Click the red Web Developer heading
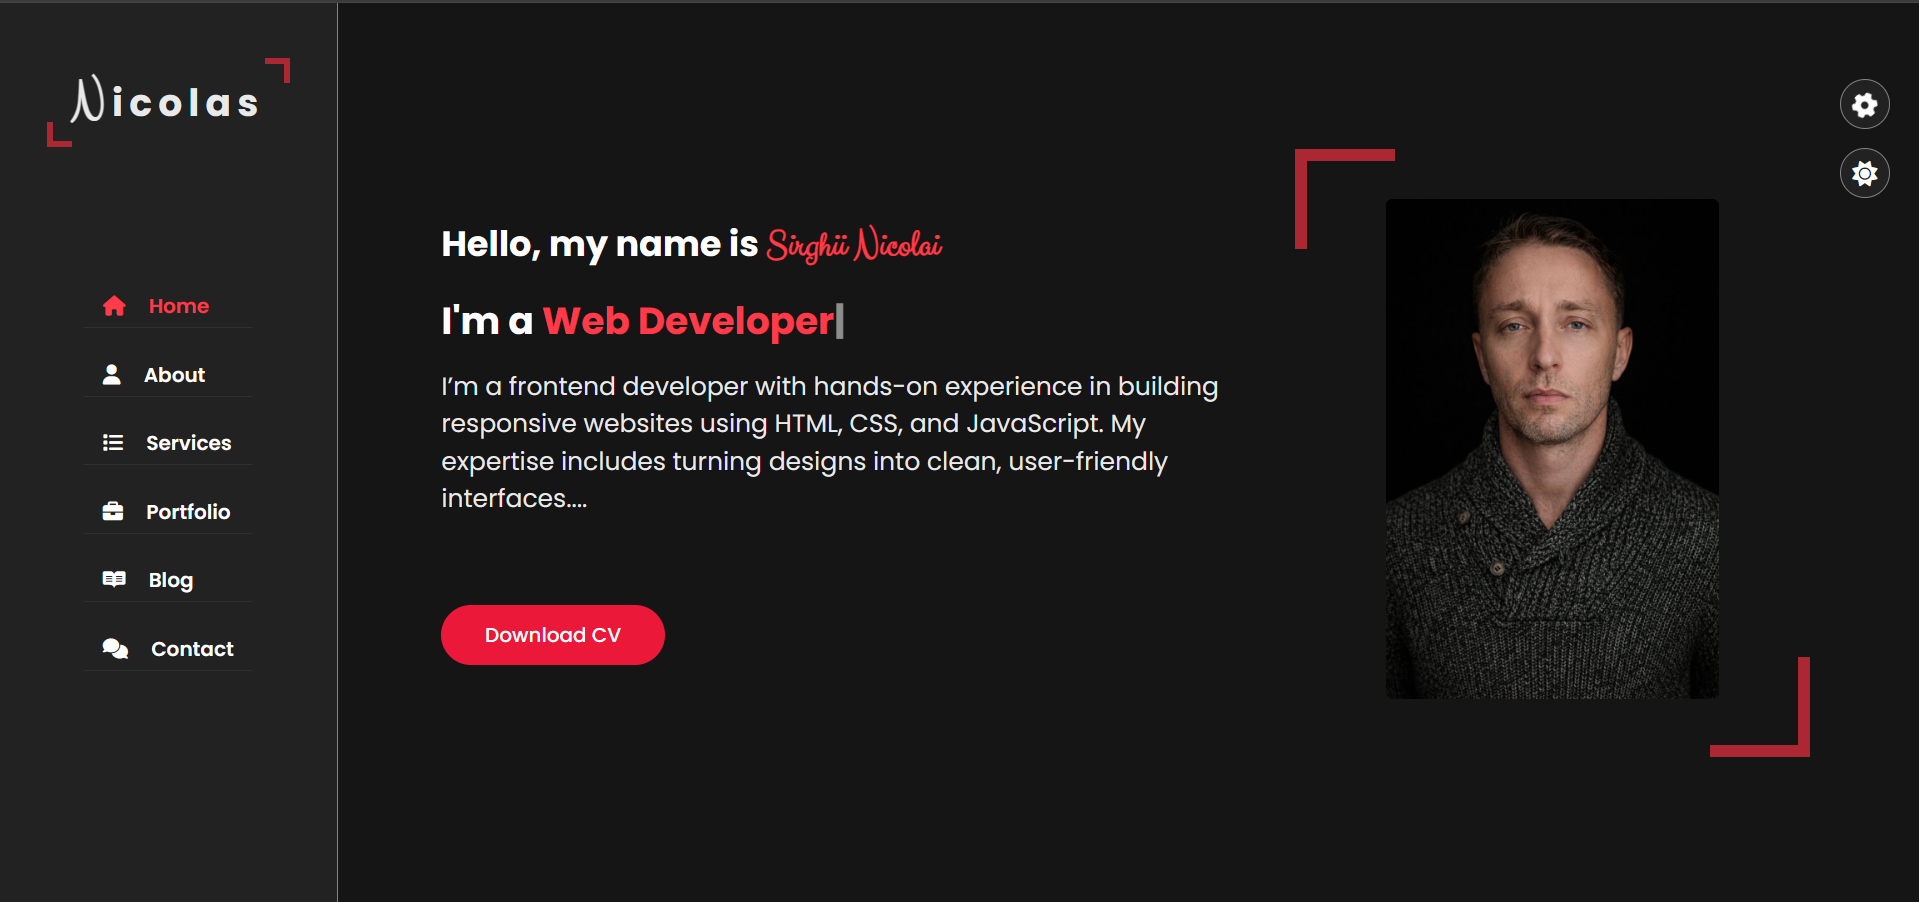This screenshot has height=902, width=1919. coord(688,321)
